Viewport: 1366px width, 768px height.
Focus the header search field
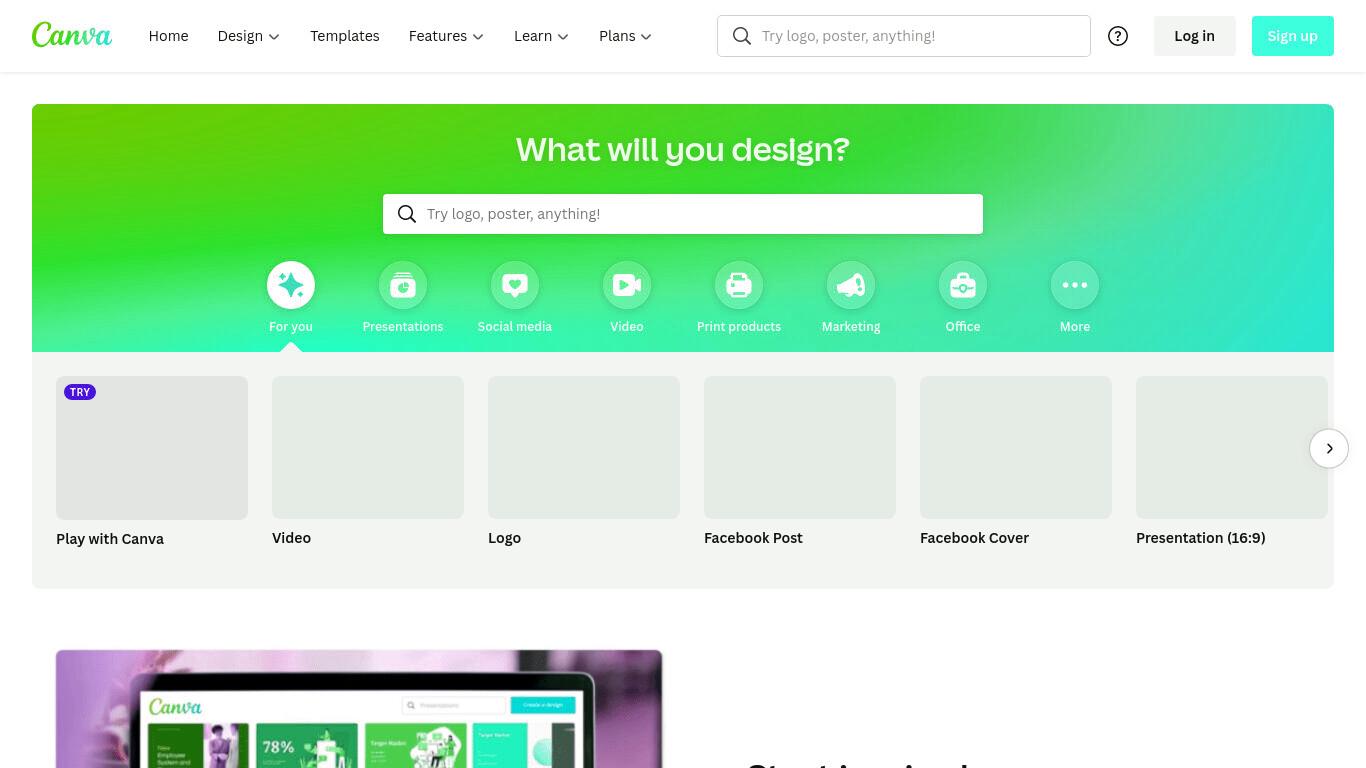tap(903, 36)
